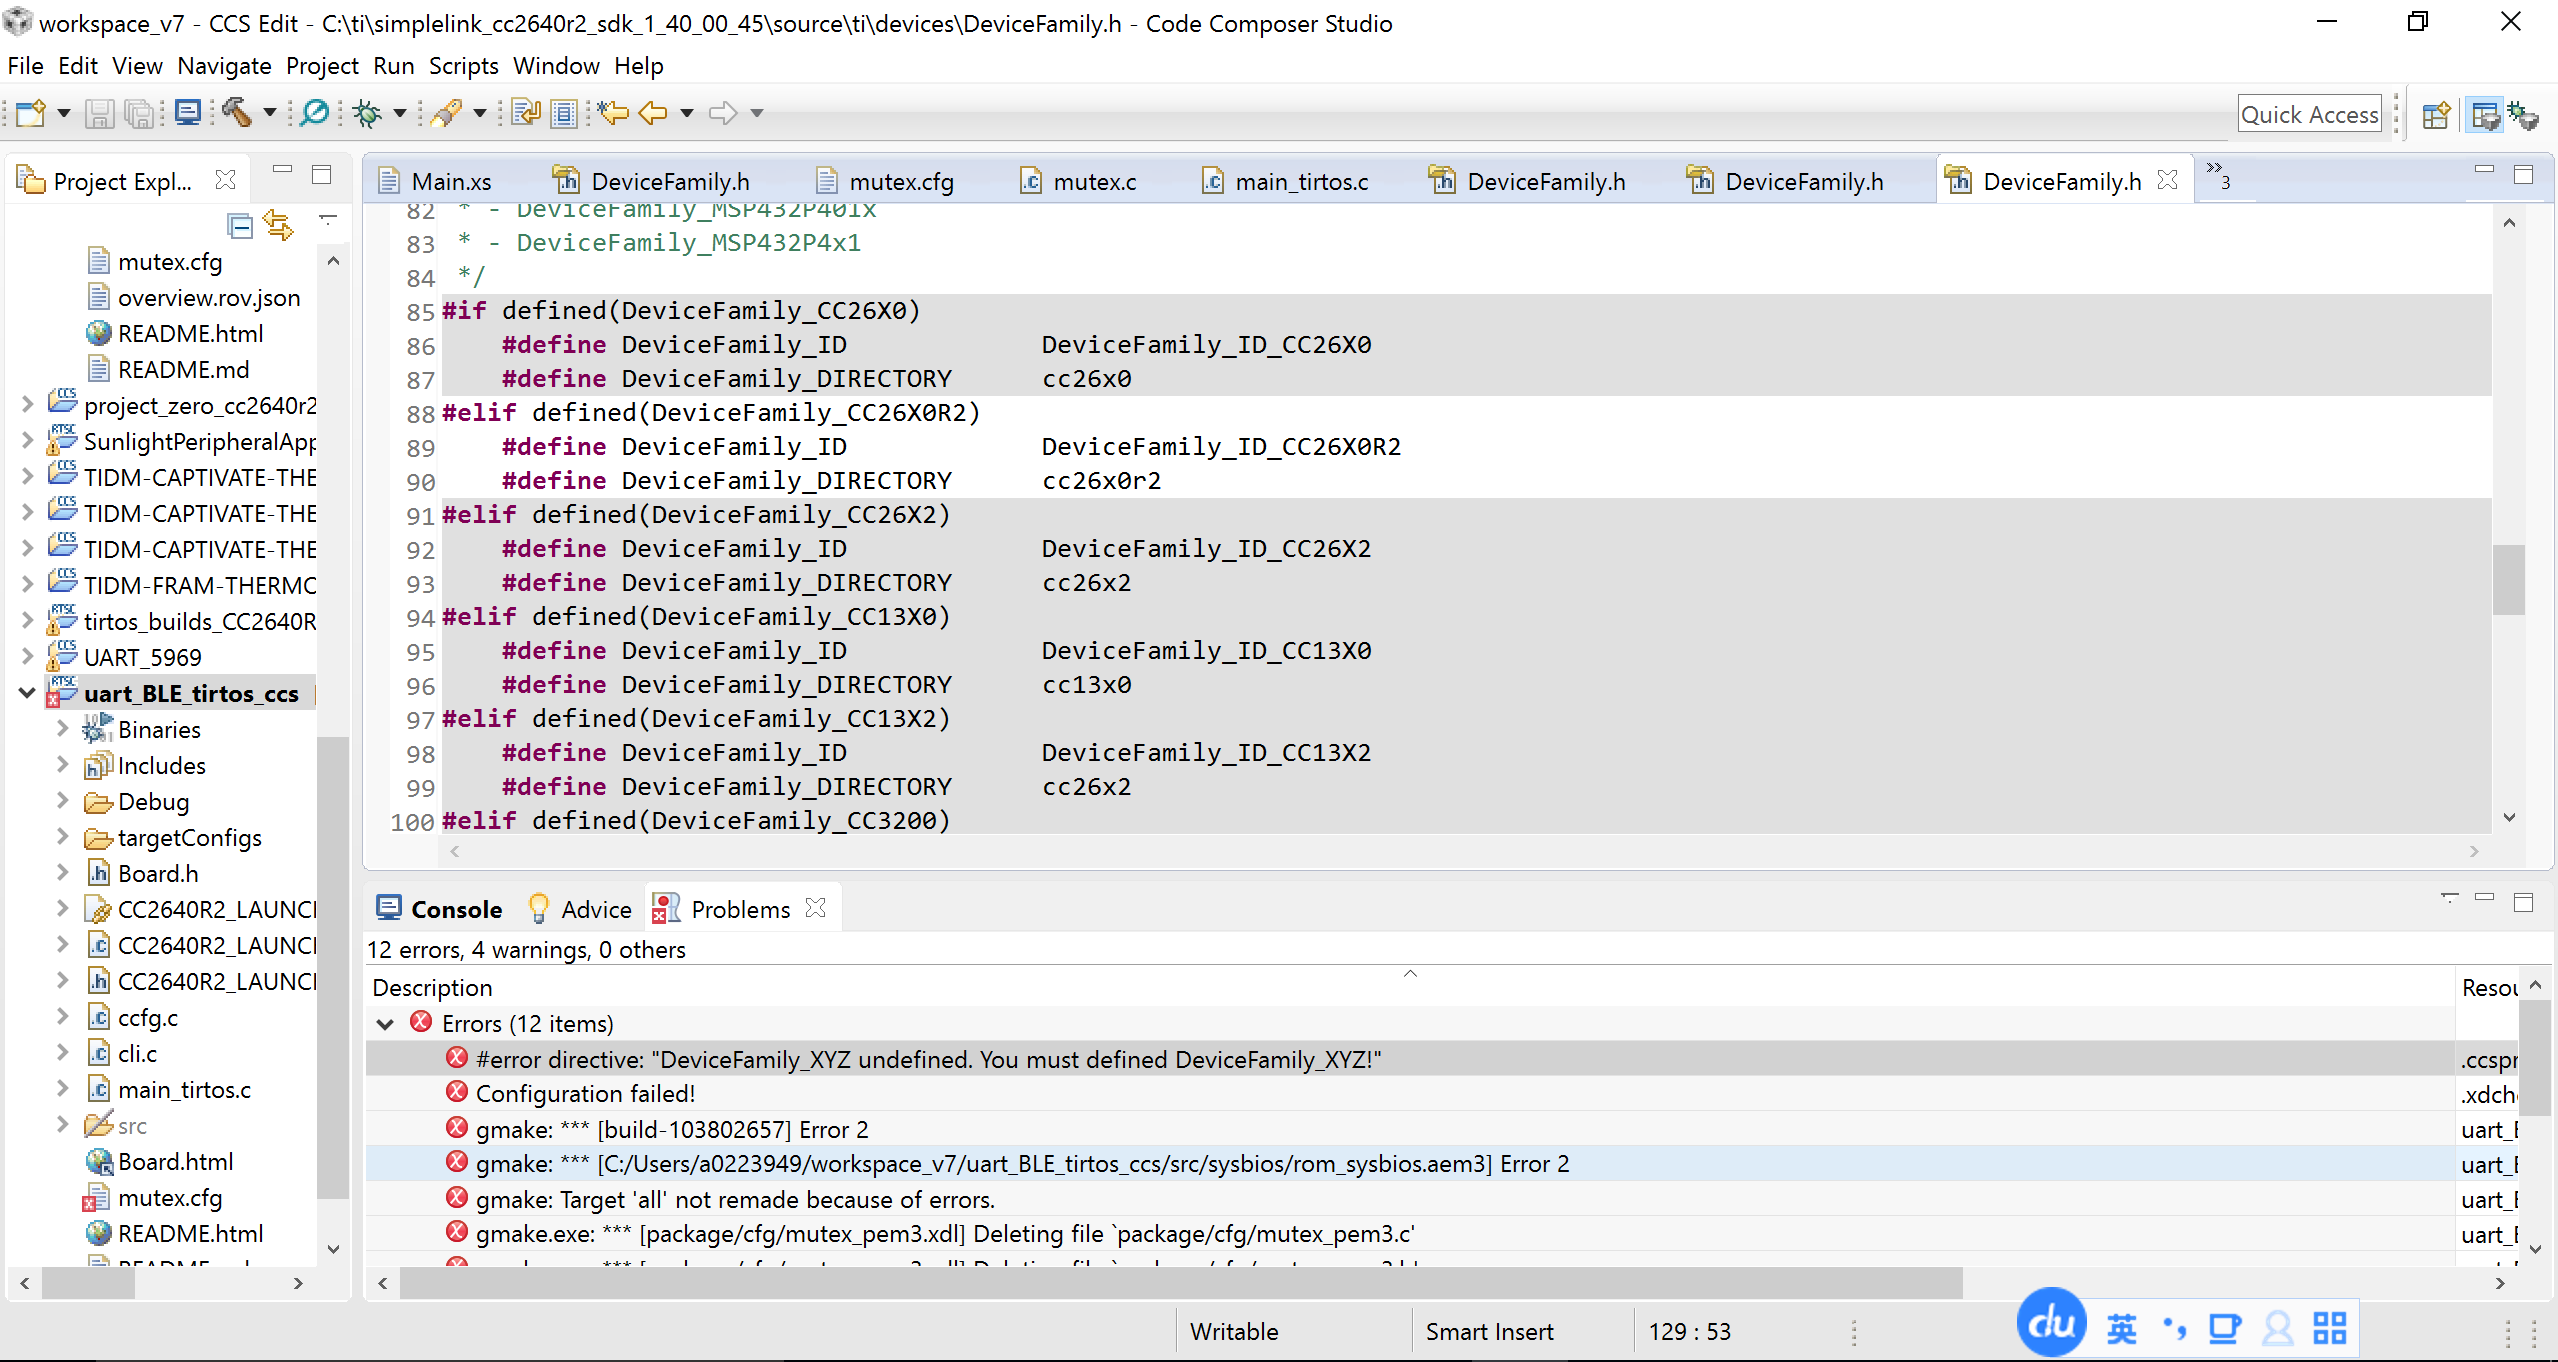Click the Save floppy-disk icon
The image size is (2558, 1362).
(99, 113)
